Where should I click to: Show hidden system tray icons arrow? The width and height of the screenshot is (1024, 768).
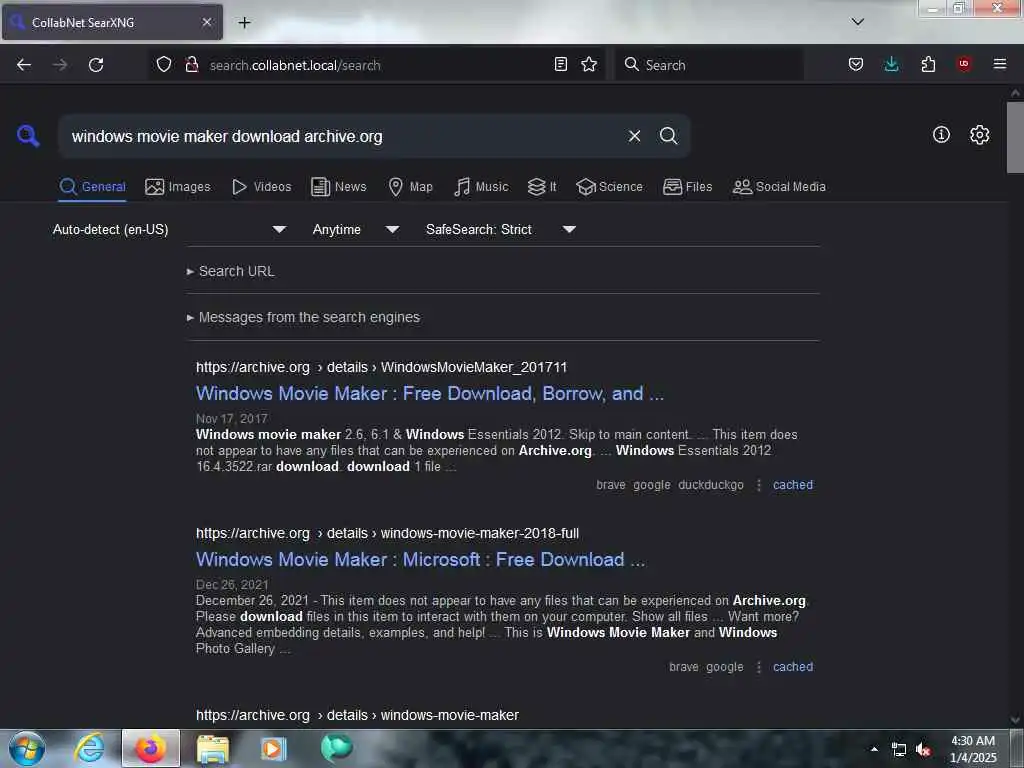pos(874,749)
